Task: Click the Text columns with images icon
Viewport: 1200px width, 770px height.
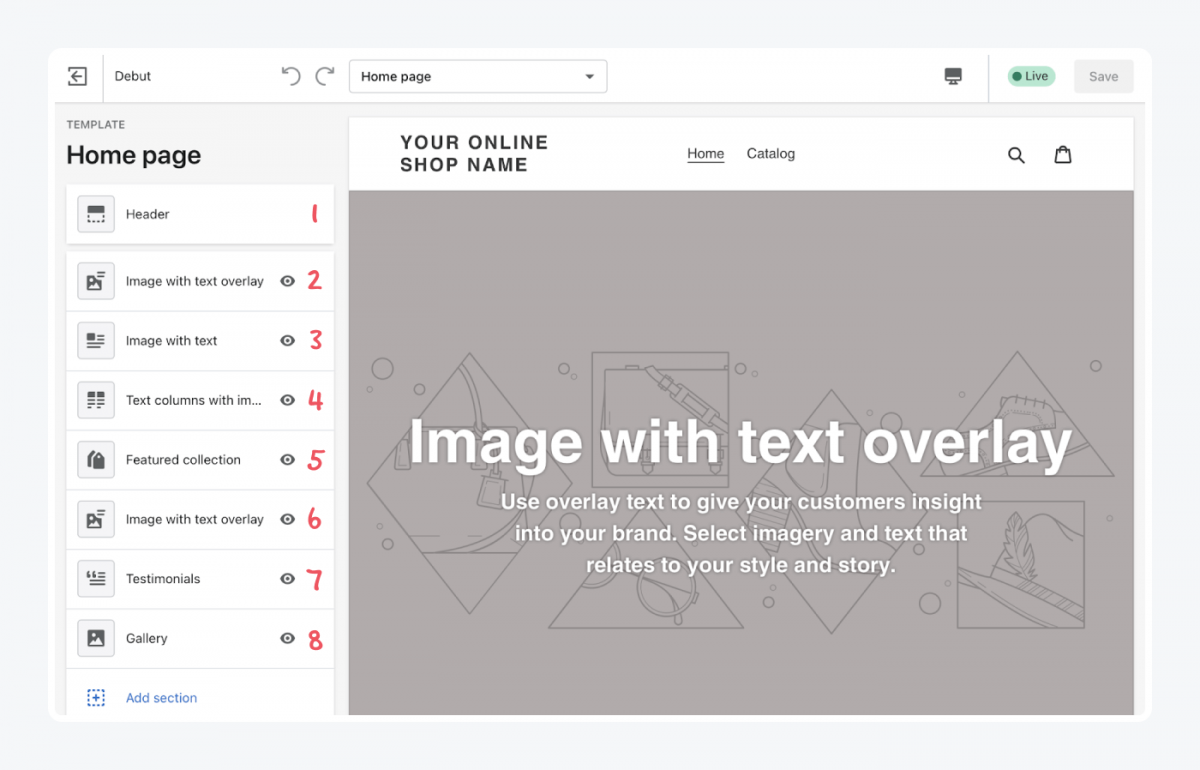Action: pos(96,400)
